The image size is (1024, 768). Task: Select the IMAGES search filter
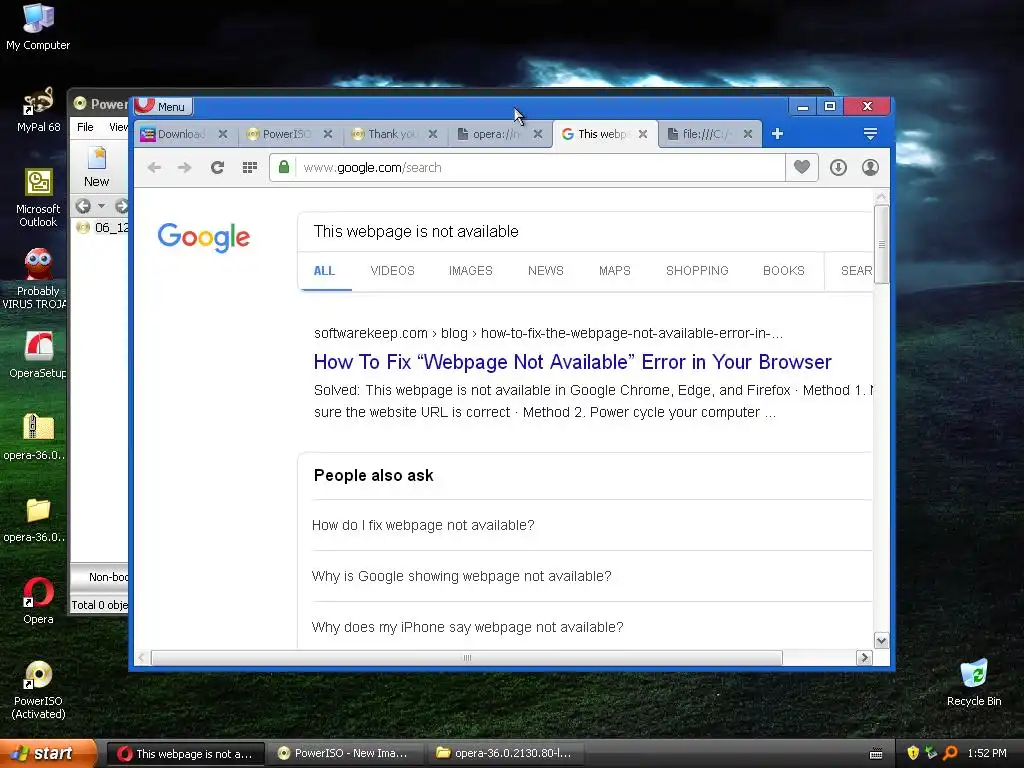coord(471,271)
